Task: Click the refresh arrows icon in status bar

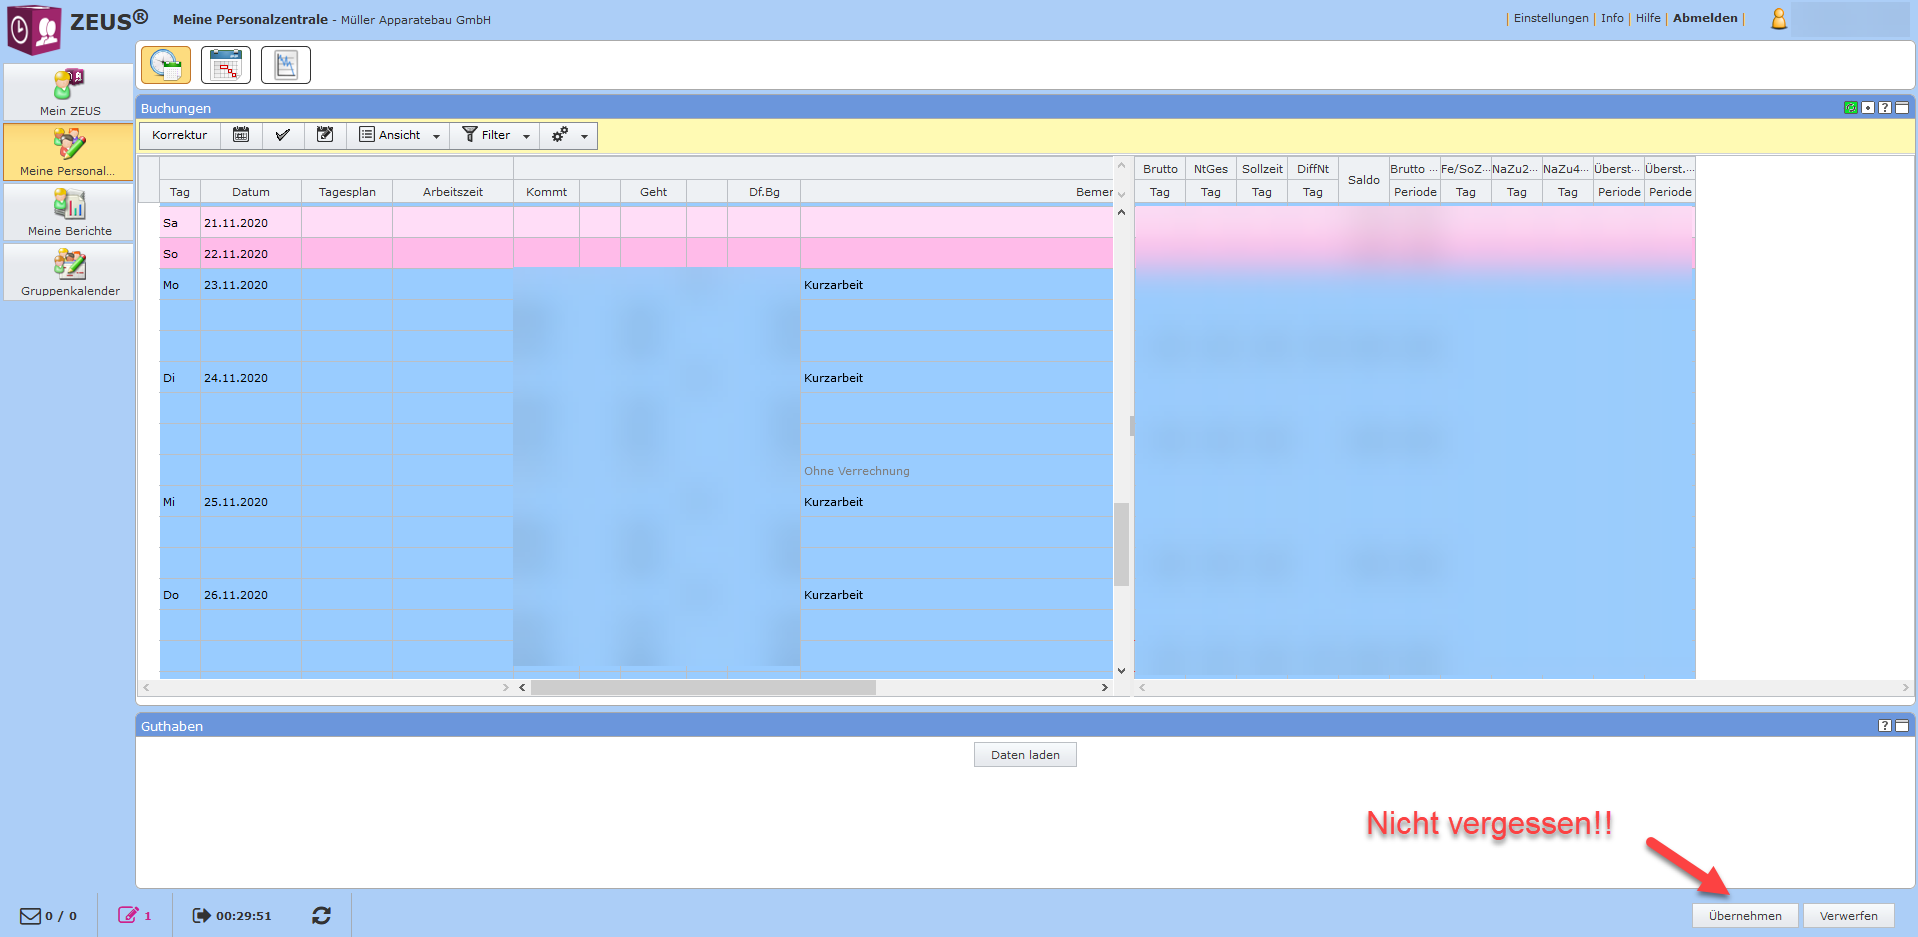Action: click(321, 916)
